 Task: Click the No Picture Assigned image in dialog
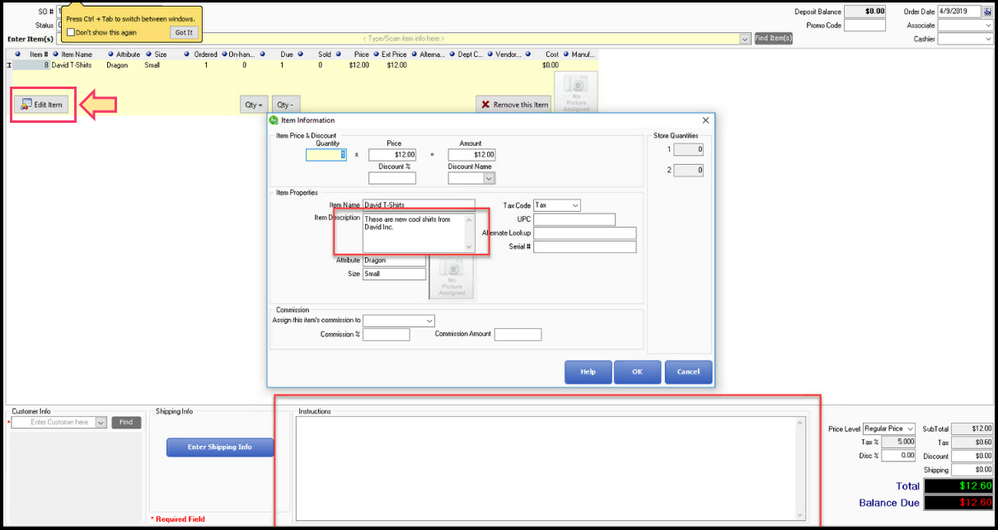tap(452, 278)
